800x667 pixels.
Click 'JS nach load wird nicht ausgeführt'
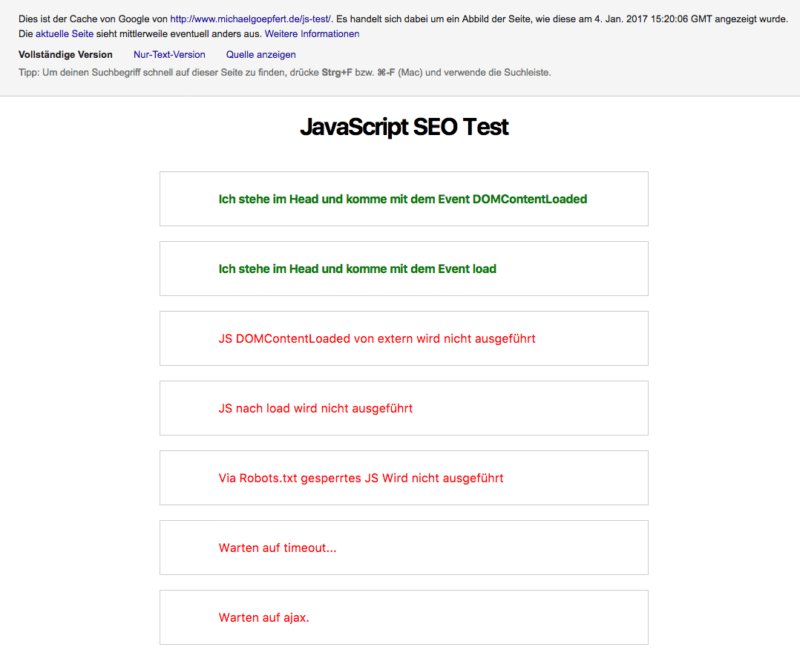(315, 408)
